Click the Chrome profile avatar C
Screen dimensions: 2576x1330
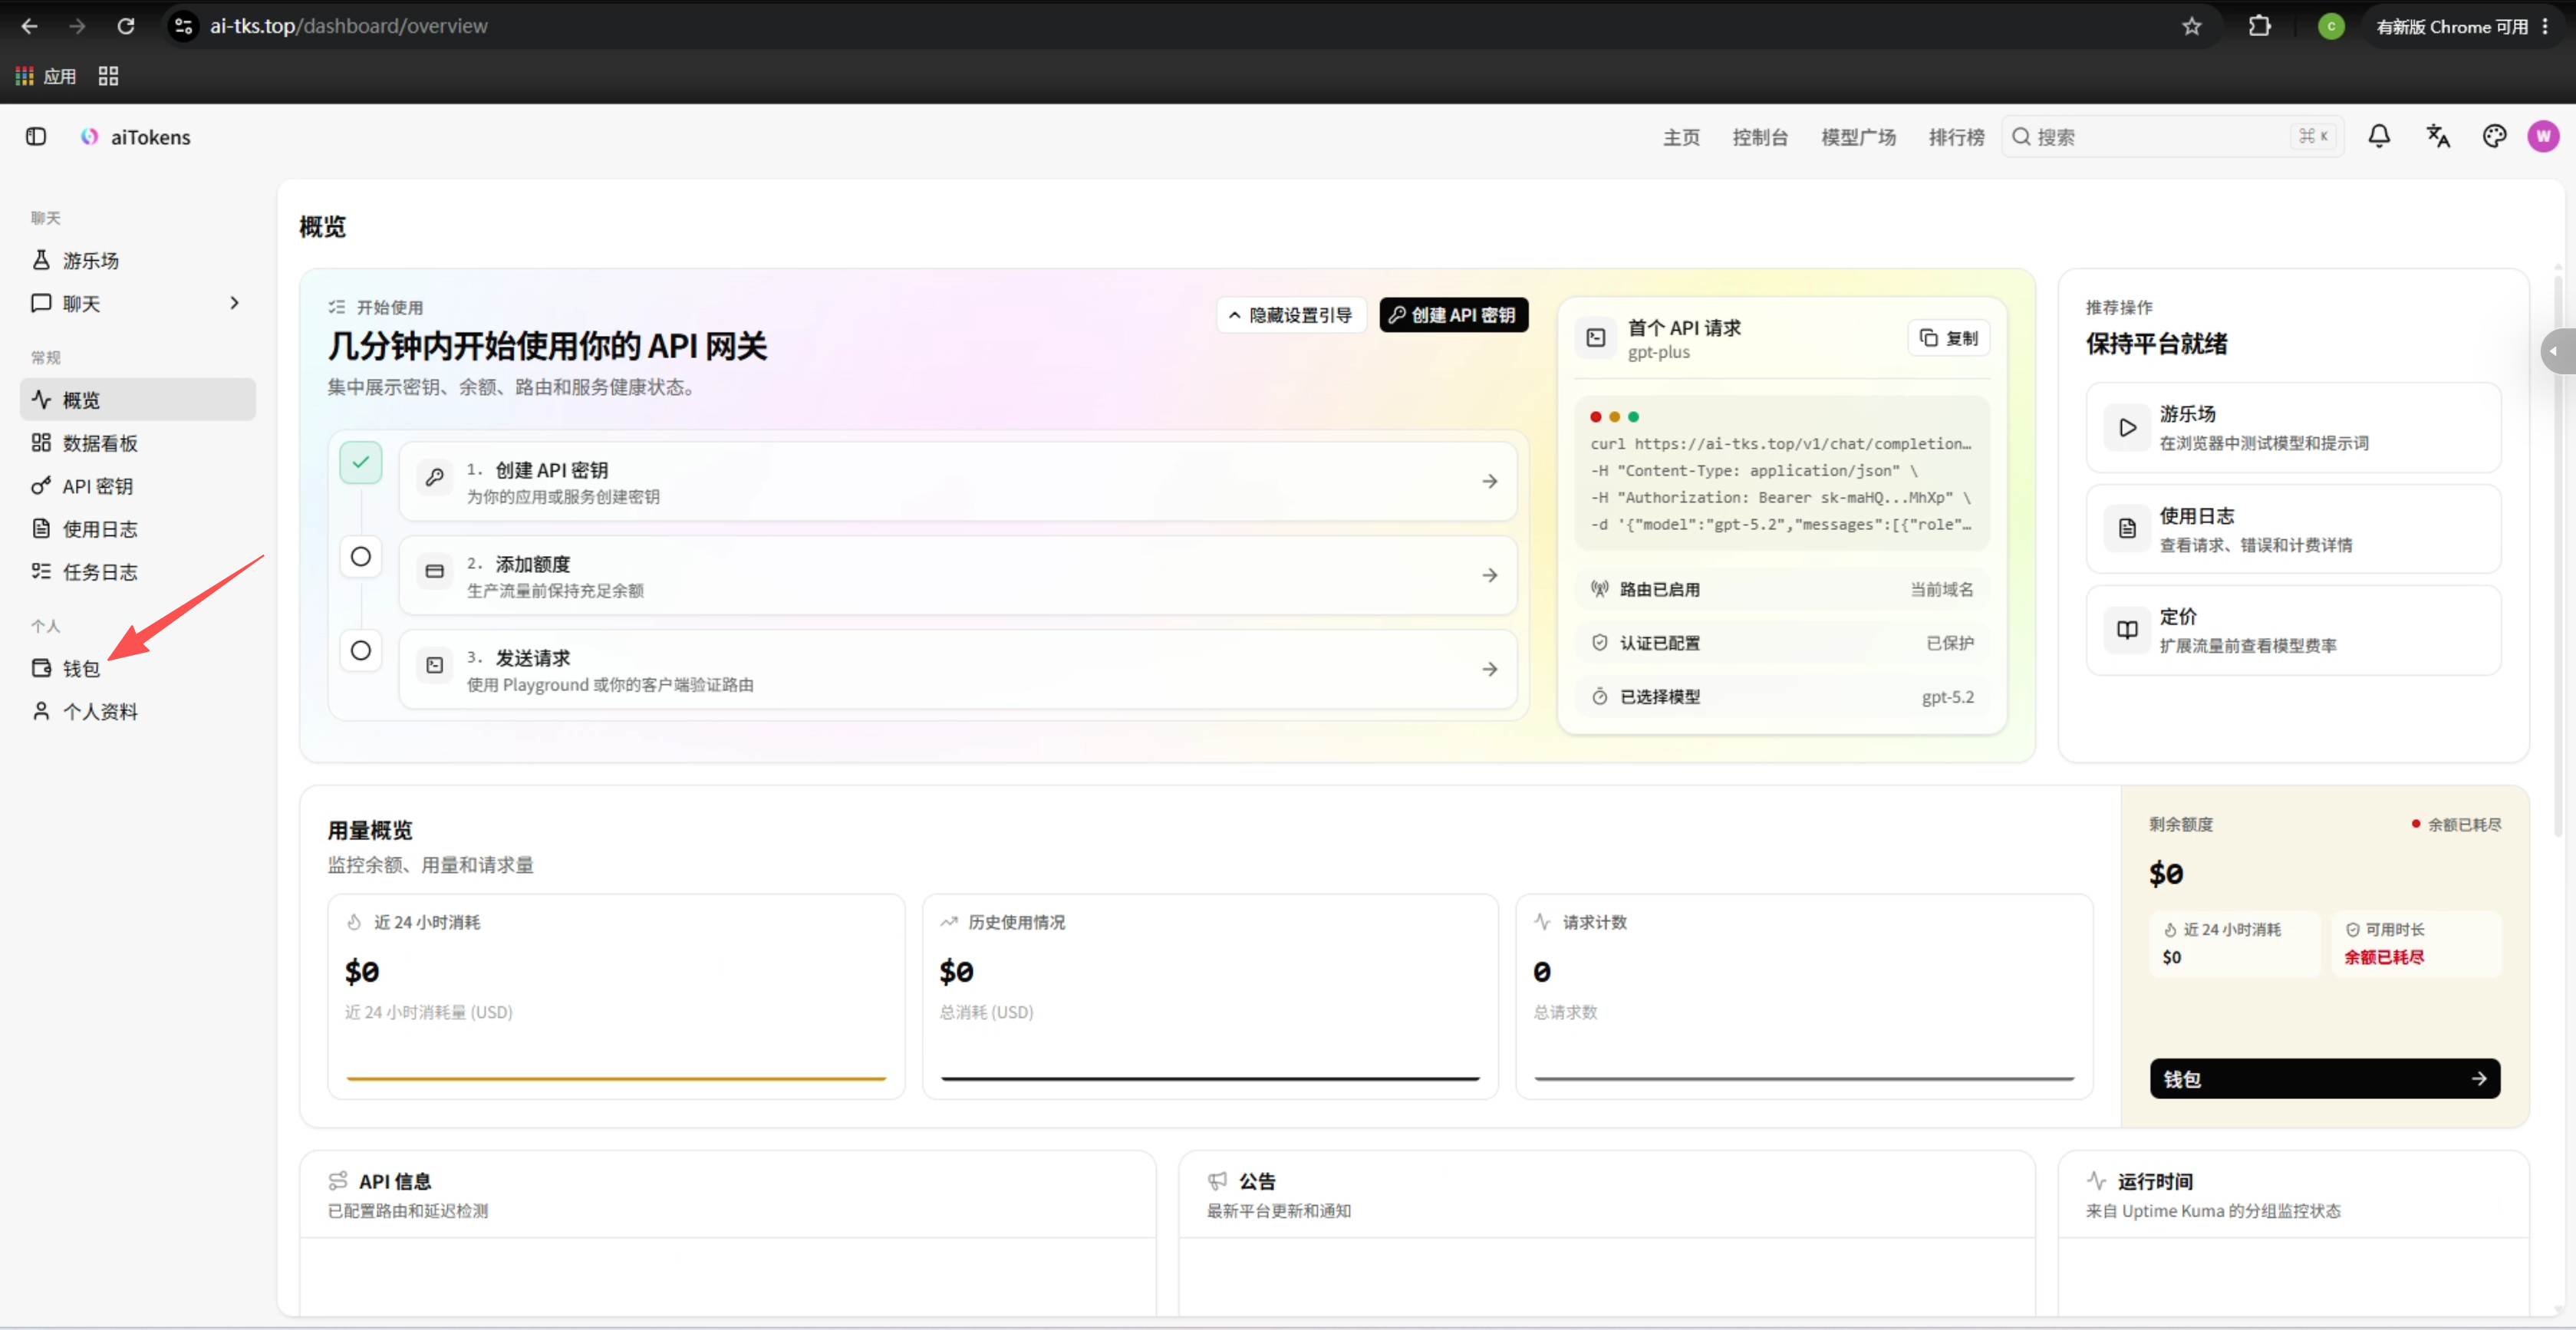2331,26
